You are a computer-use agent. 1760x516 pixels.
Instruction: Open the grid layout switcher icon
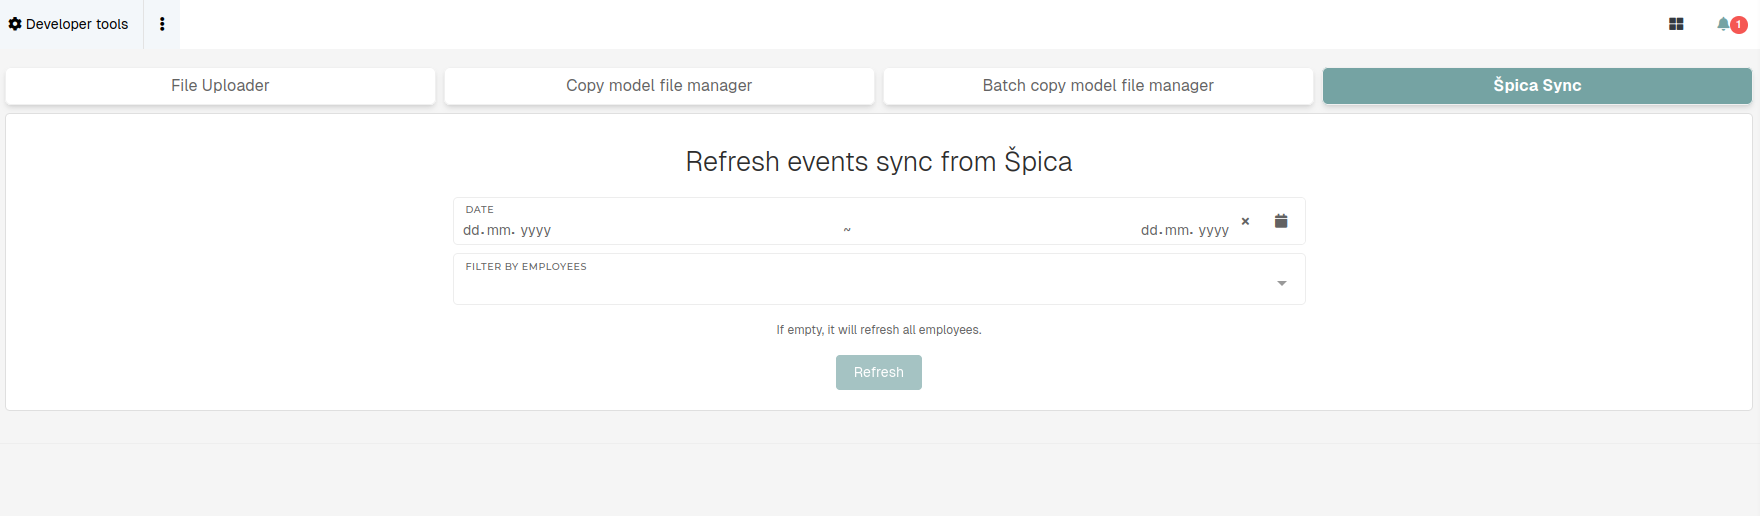pos(1676,24)
